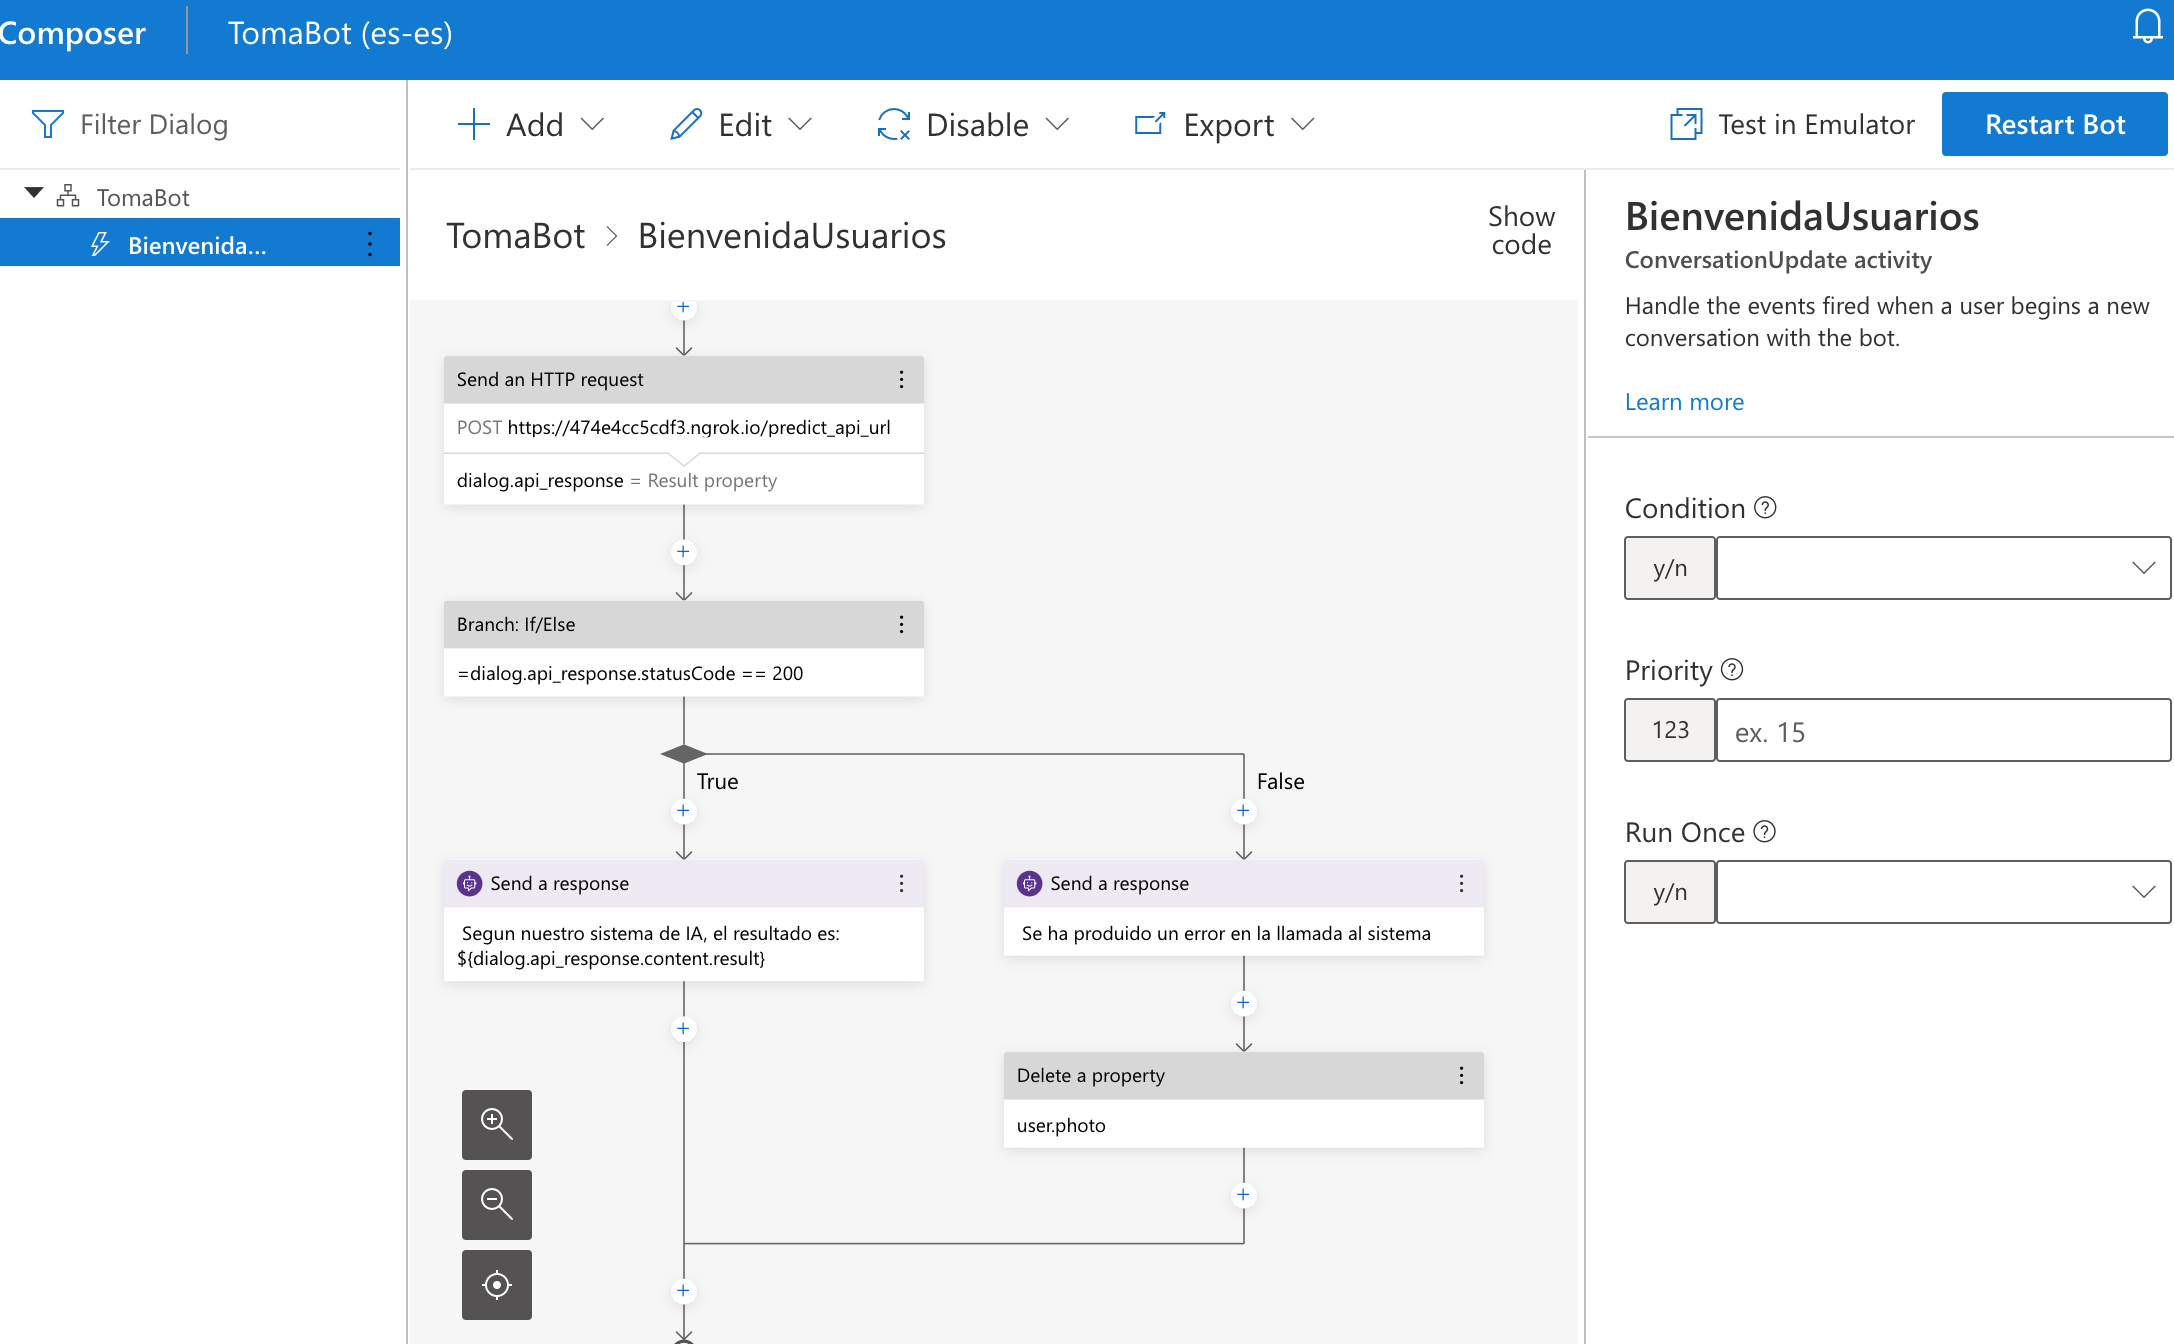
Task: Open options for the Delete a property node
Action: pos(1461,1075)
